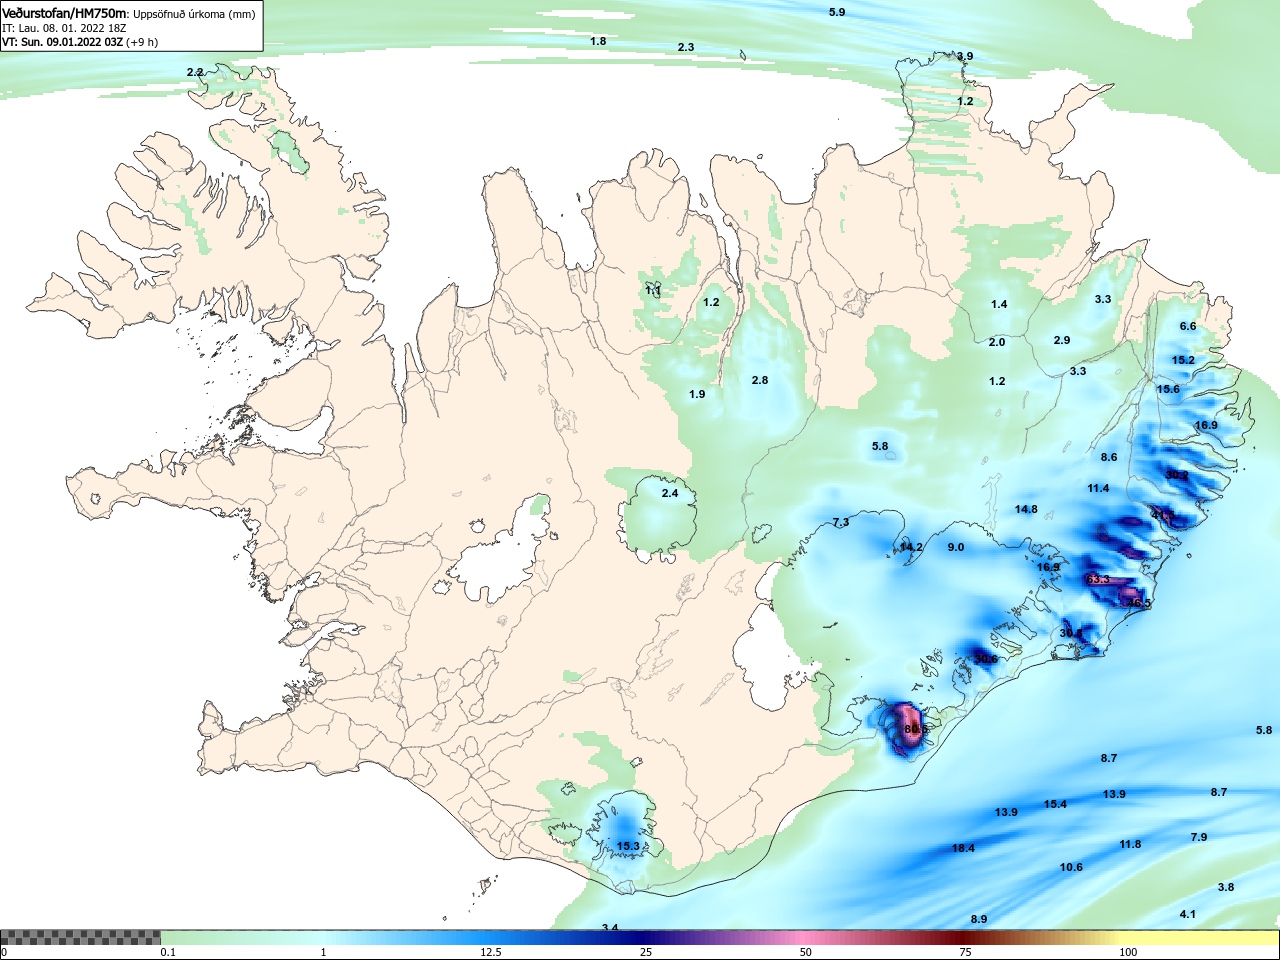Click the 18.4 value offshore
Screen dimensions: 1280x960
[963, 848]
